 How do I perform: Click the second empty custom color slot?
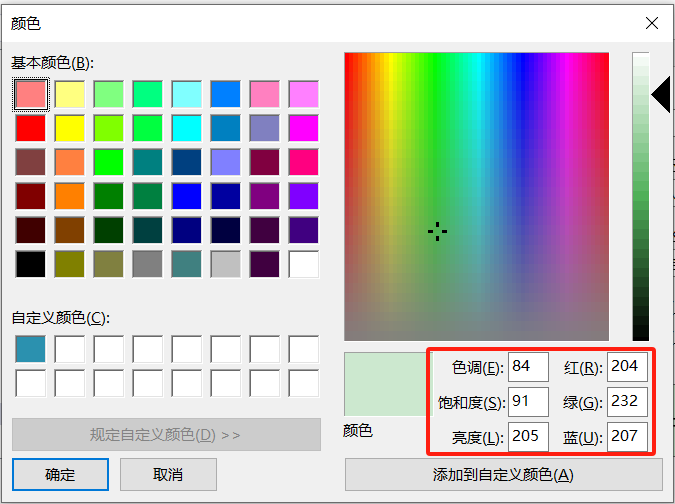pyautogui.click(x=69, y=349)
